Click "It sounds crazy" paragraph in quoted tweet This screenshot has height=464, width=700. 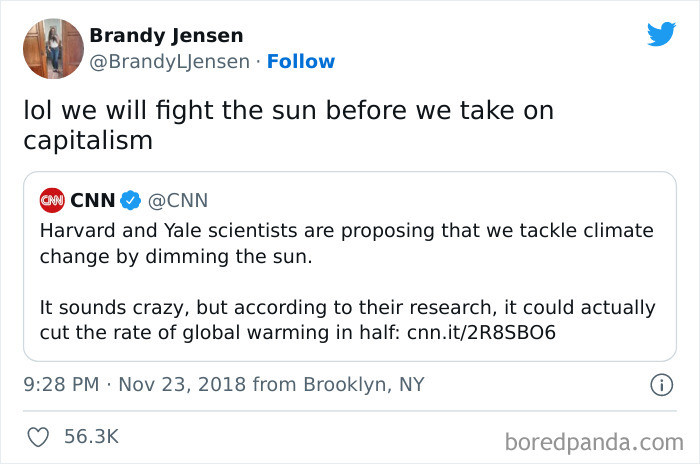point(347,320)
